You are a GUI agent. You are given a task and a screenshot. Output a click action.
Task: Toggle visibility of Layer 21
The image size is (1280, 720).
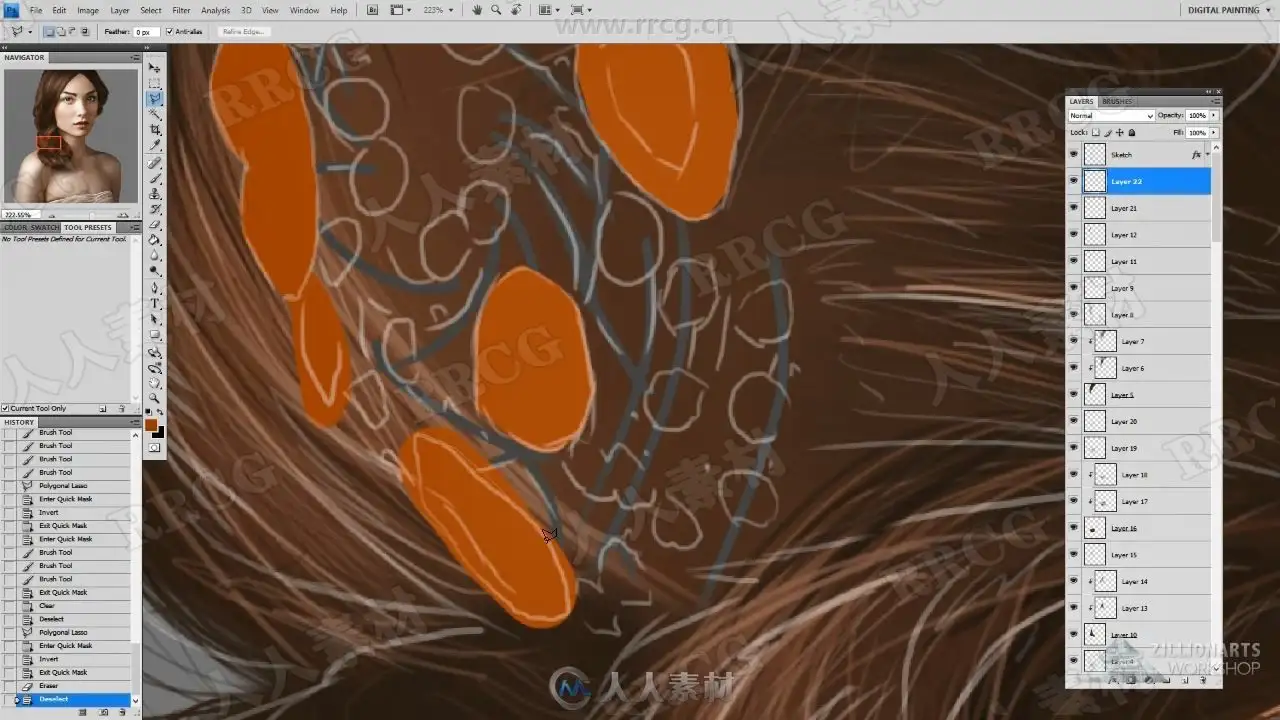click(1074, 208)
